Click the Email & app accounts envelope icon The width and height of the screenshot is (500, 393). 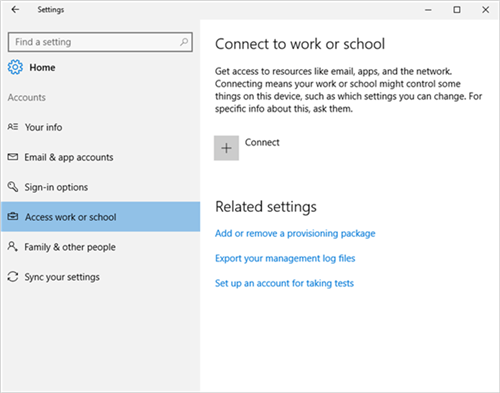(13, 157)
